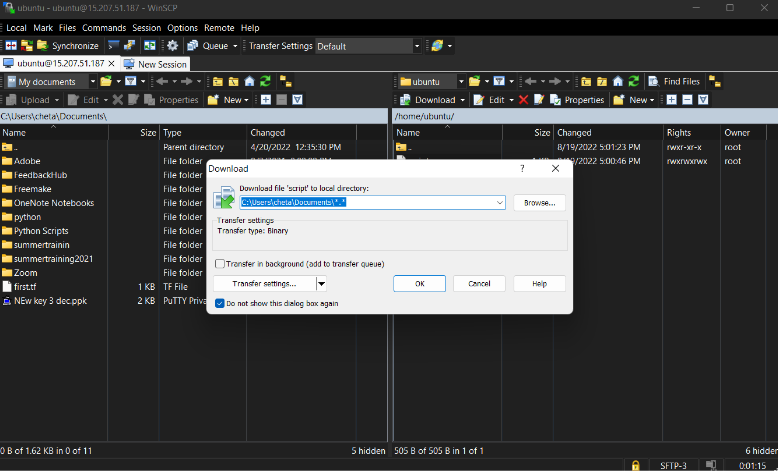This screenshot has width=778, height=472.
Task: Confirm download with OK button
Action: coord(419,283)
